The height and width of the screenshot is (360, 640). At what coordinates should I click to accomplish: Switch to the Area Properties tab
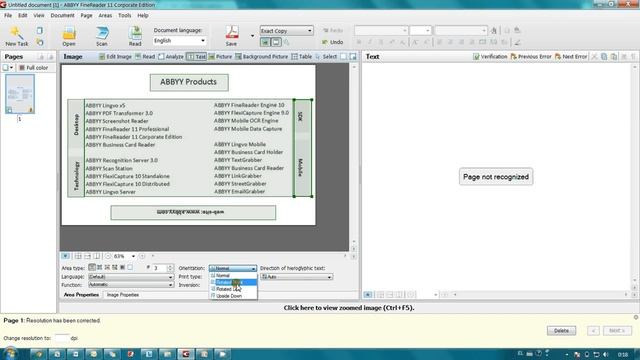point(81,295)
